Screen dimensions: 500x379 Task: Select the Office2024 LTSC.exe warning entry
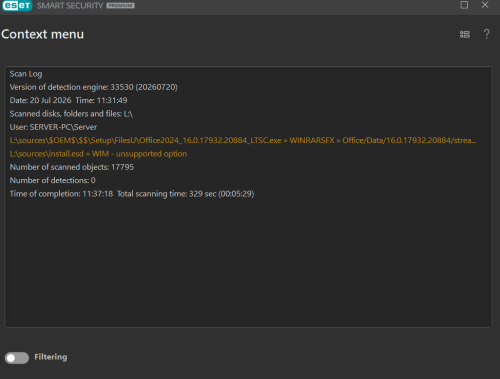pyautogui.click(x=243, y=140)
